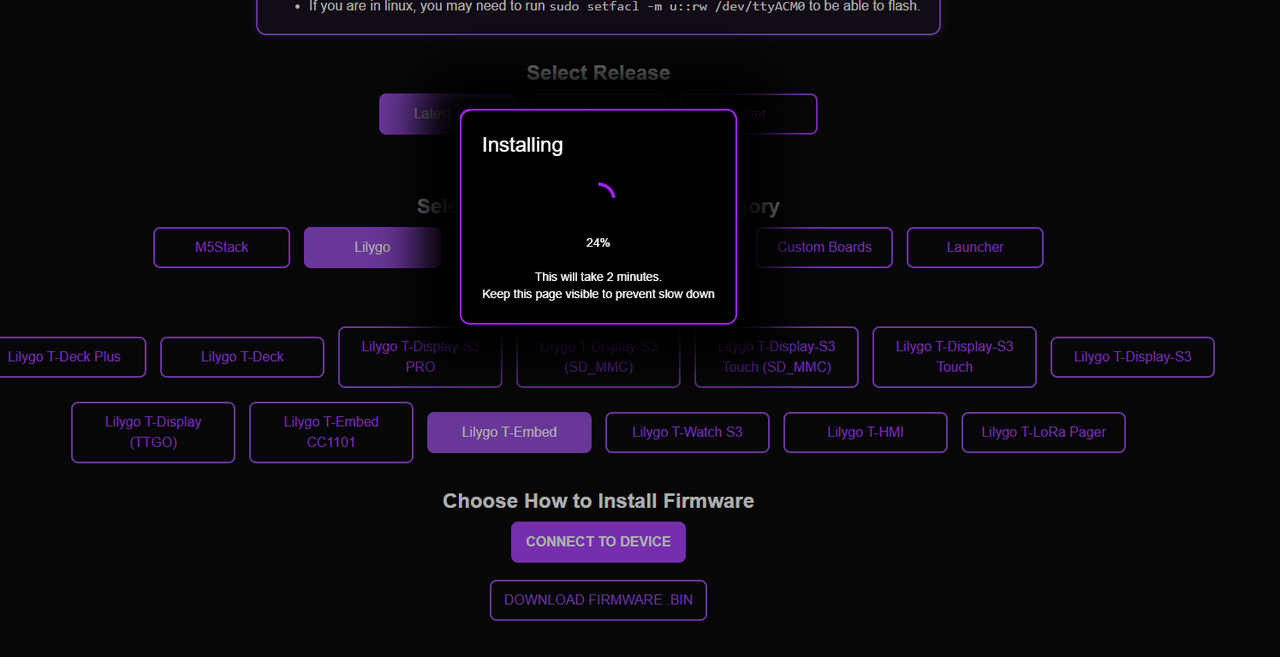Click the 'Select Release' heading
Viewport: 1280px width, 657px height.
tap(598, 73)
